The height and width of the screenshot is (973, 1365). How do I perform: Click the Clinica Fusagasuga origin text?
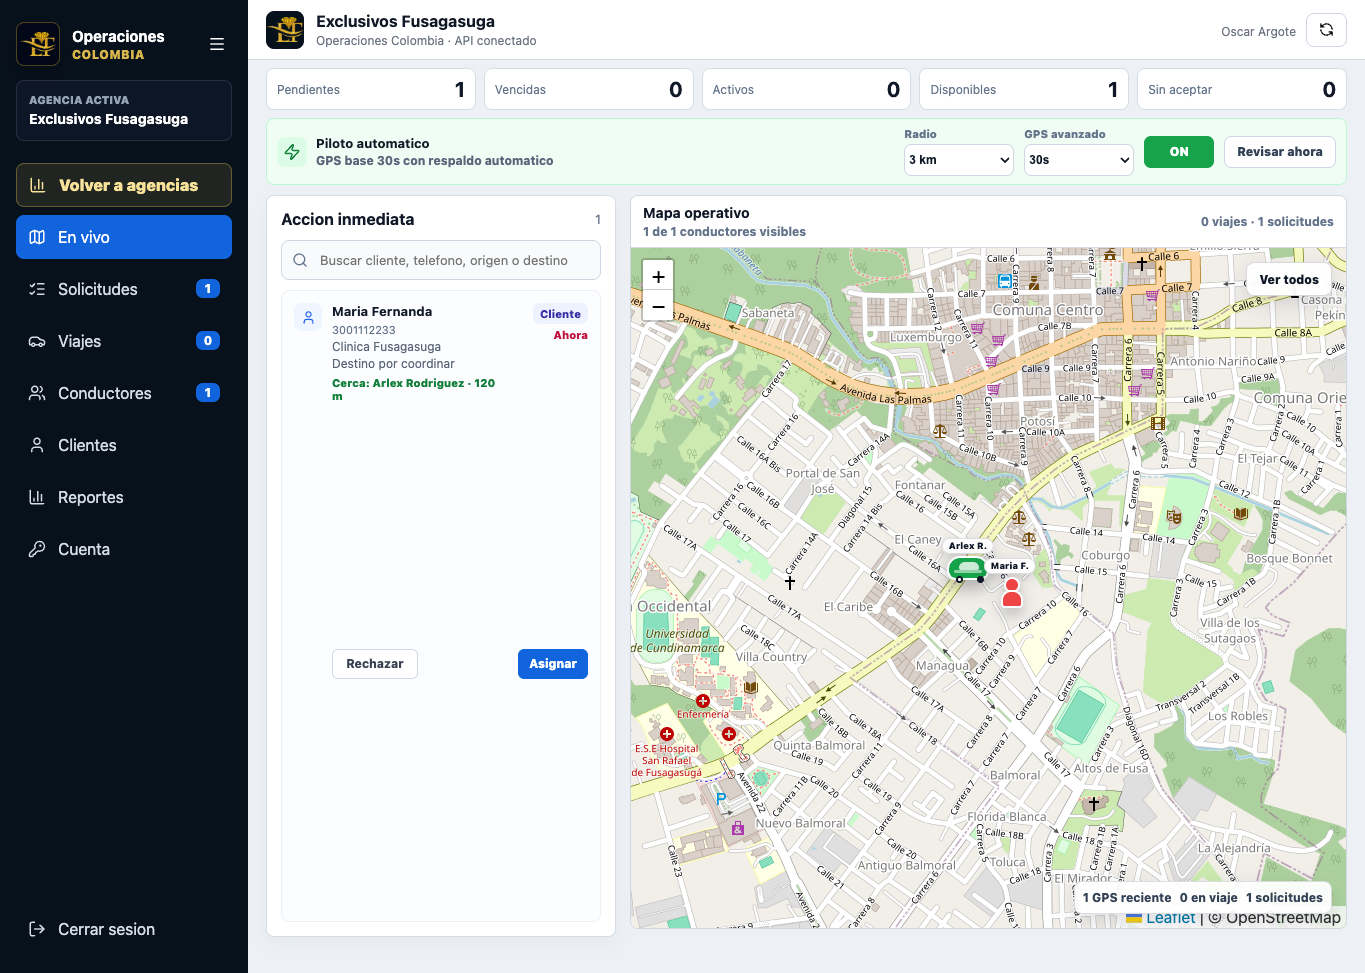point(386,347)
